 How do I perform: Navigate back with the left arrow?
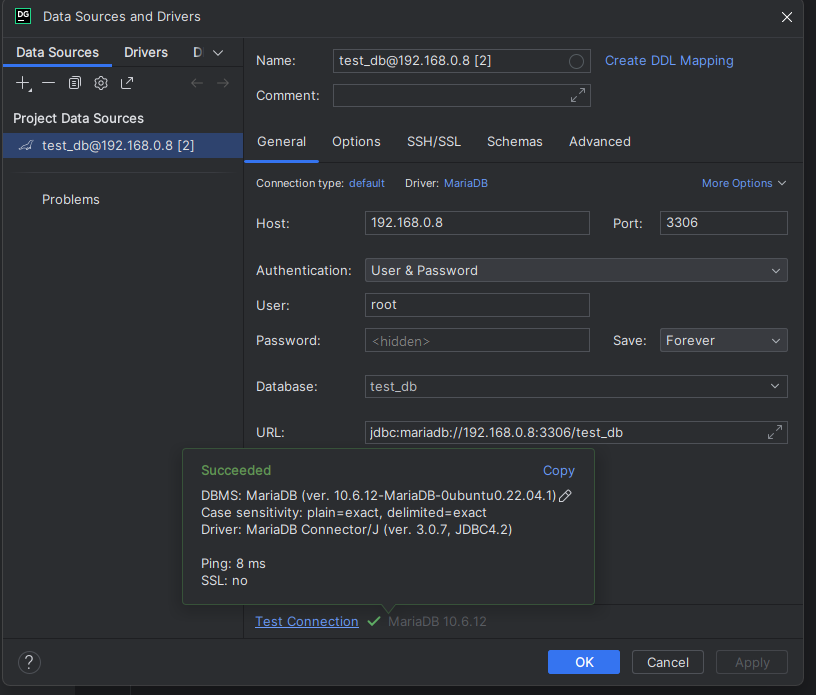pyautogui.click(x=197, y=83)
